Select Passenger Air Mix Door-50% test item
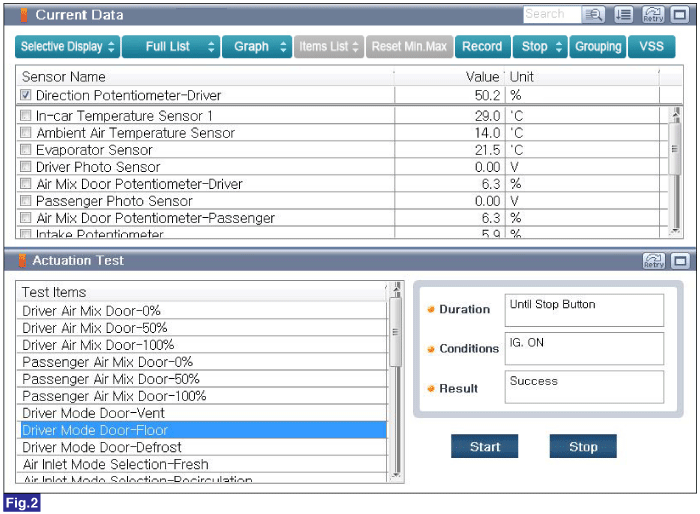 point(202,379)
